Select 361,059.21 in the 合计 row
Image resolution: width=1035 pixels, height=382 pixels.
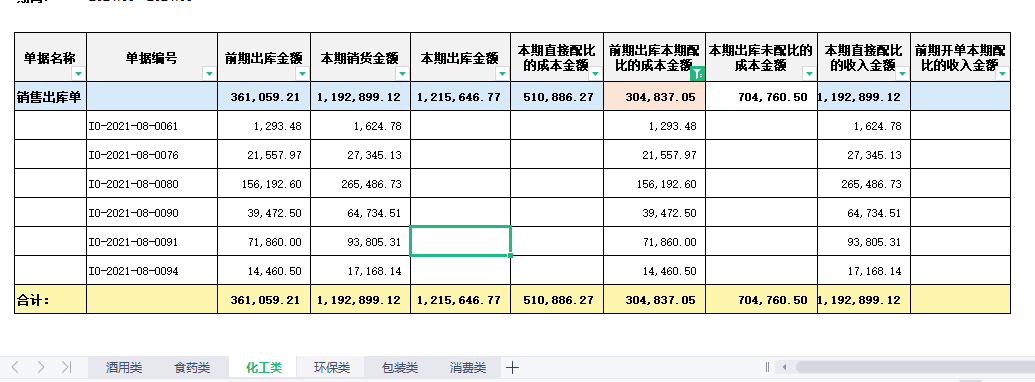[264, 300]
